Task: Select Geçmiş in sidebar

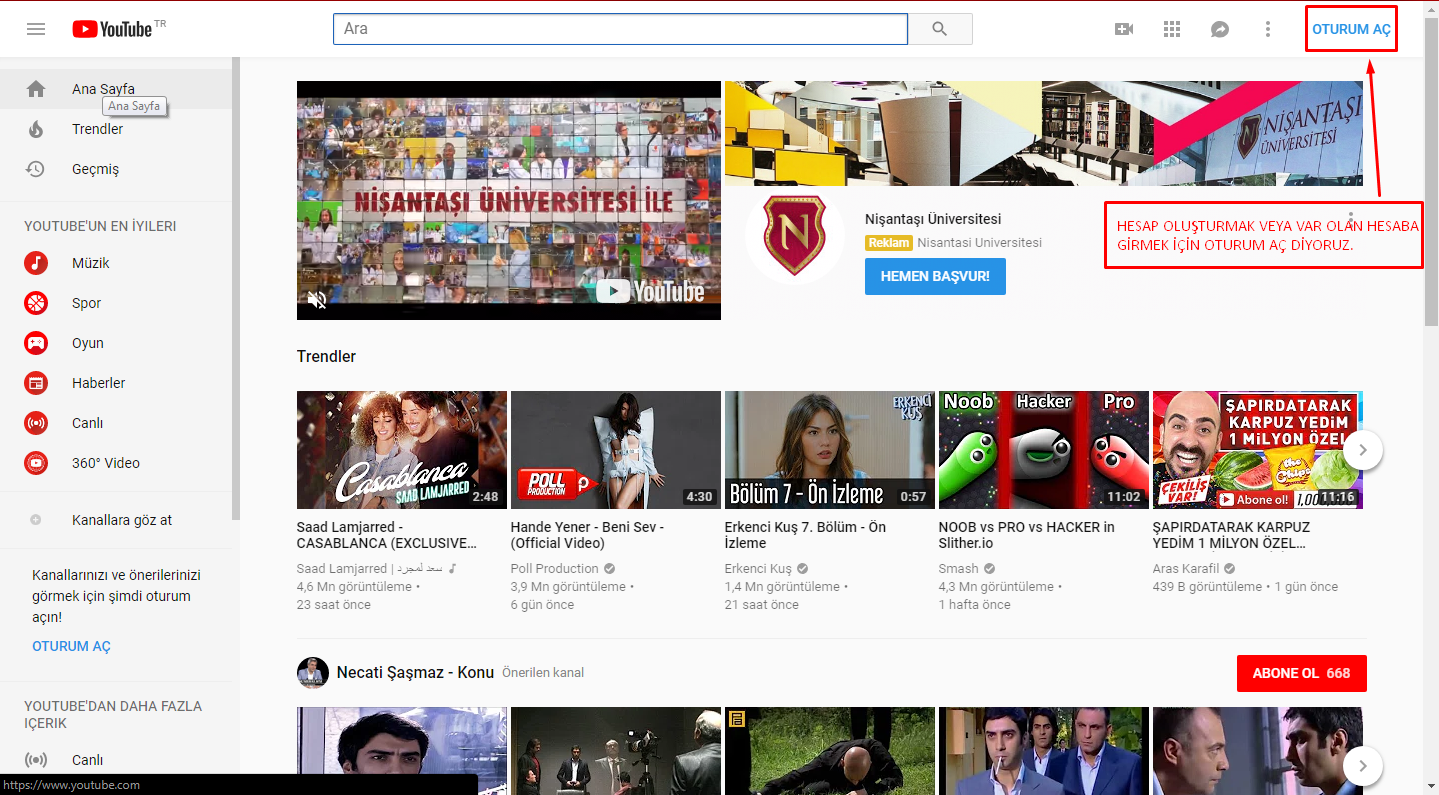Action: tap(116, 169)
